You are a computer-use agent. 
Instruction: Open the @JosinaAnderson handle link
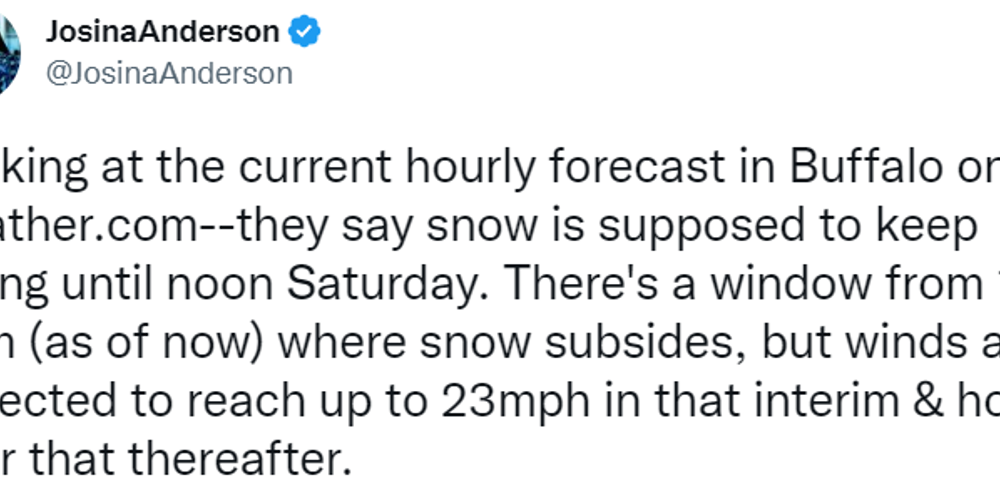point(169,73)
